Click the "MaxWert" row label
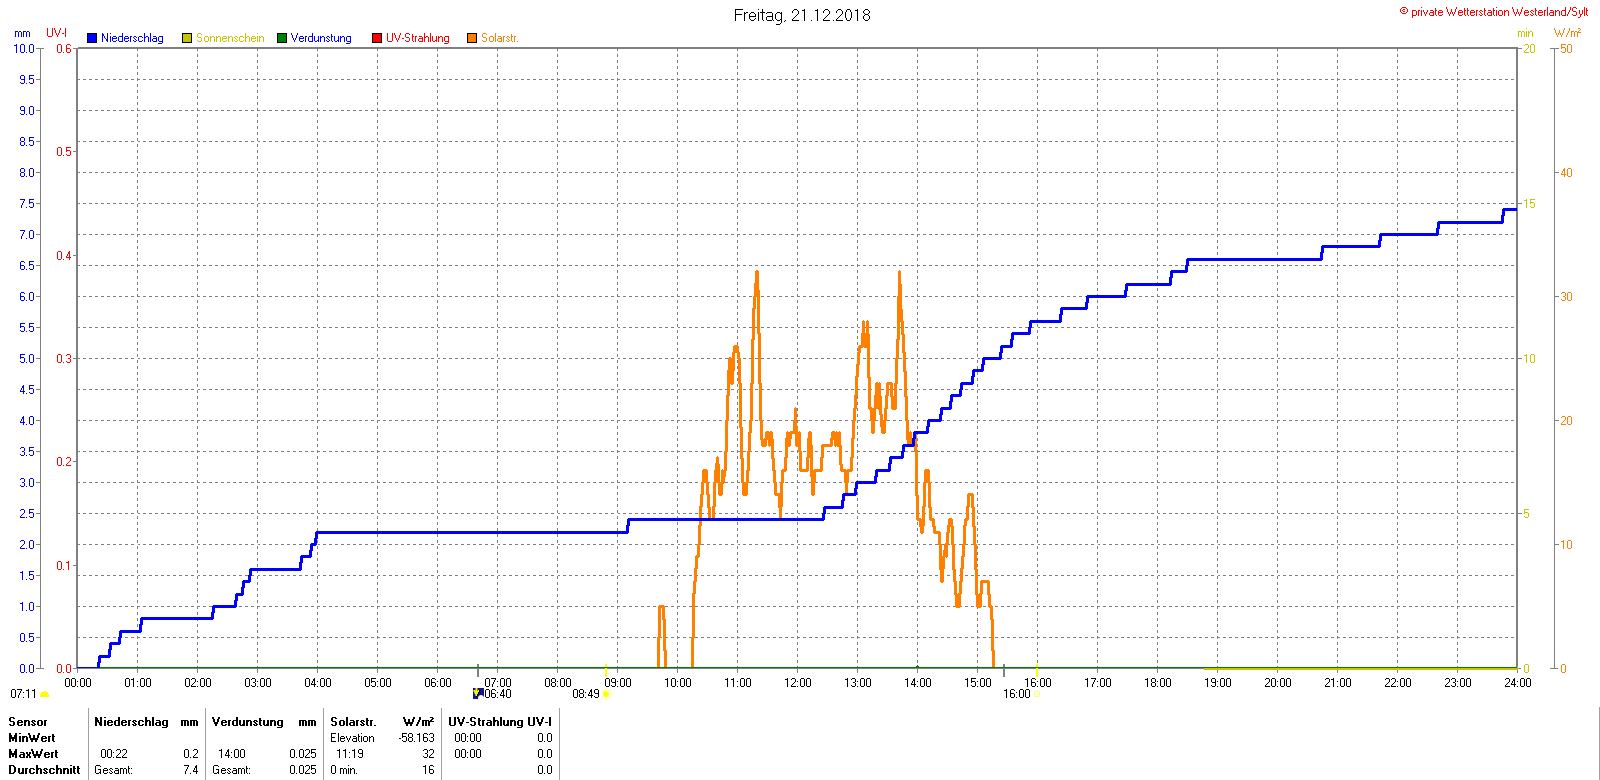1600x780 pixels. (x=33, y=754)
